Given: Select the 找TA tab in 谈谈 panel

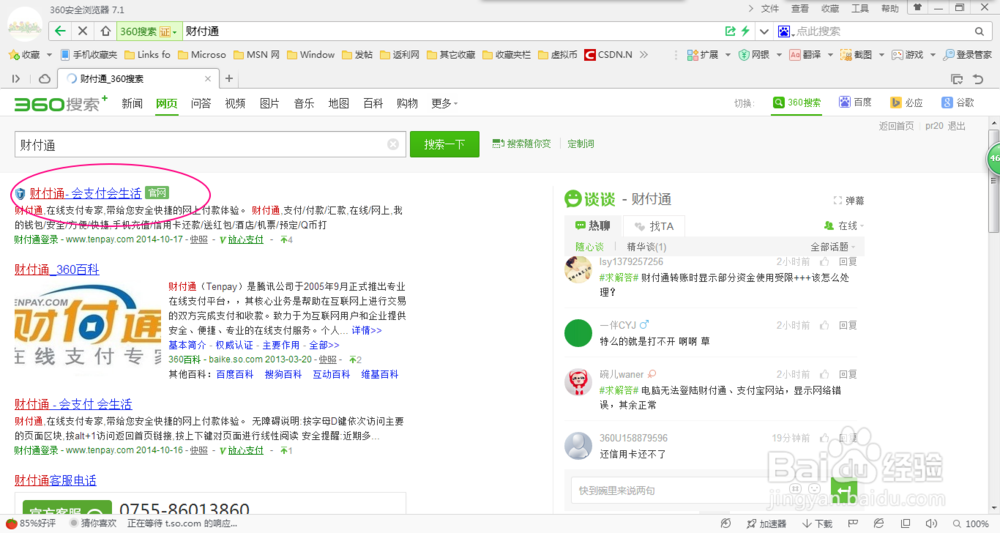Looking at the screenshot, I should [x=654, y=226].
